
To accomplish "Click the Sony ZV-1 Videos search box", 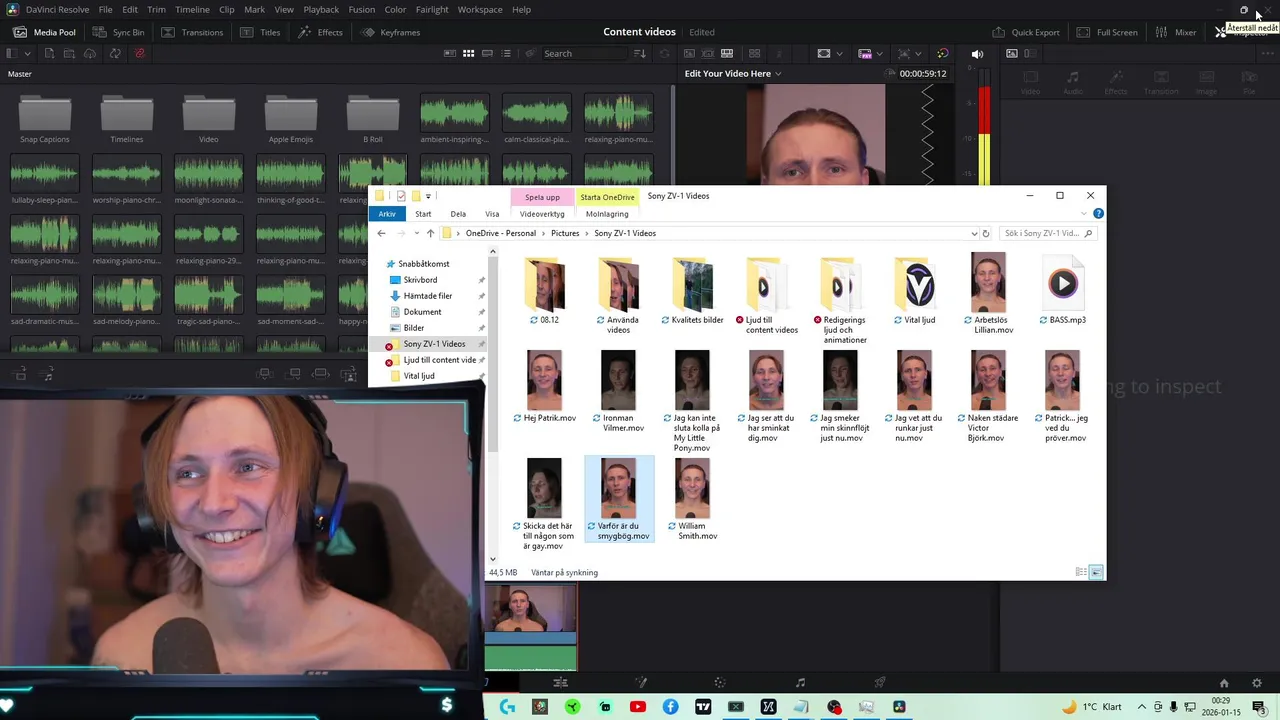I will [x=1047, y=233].
